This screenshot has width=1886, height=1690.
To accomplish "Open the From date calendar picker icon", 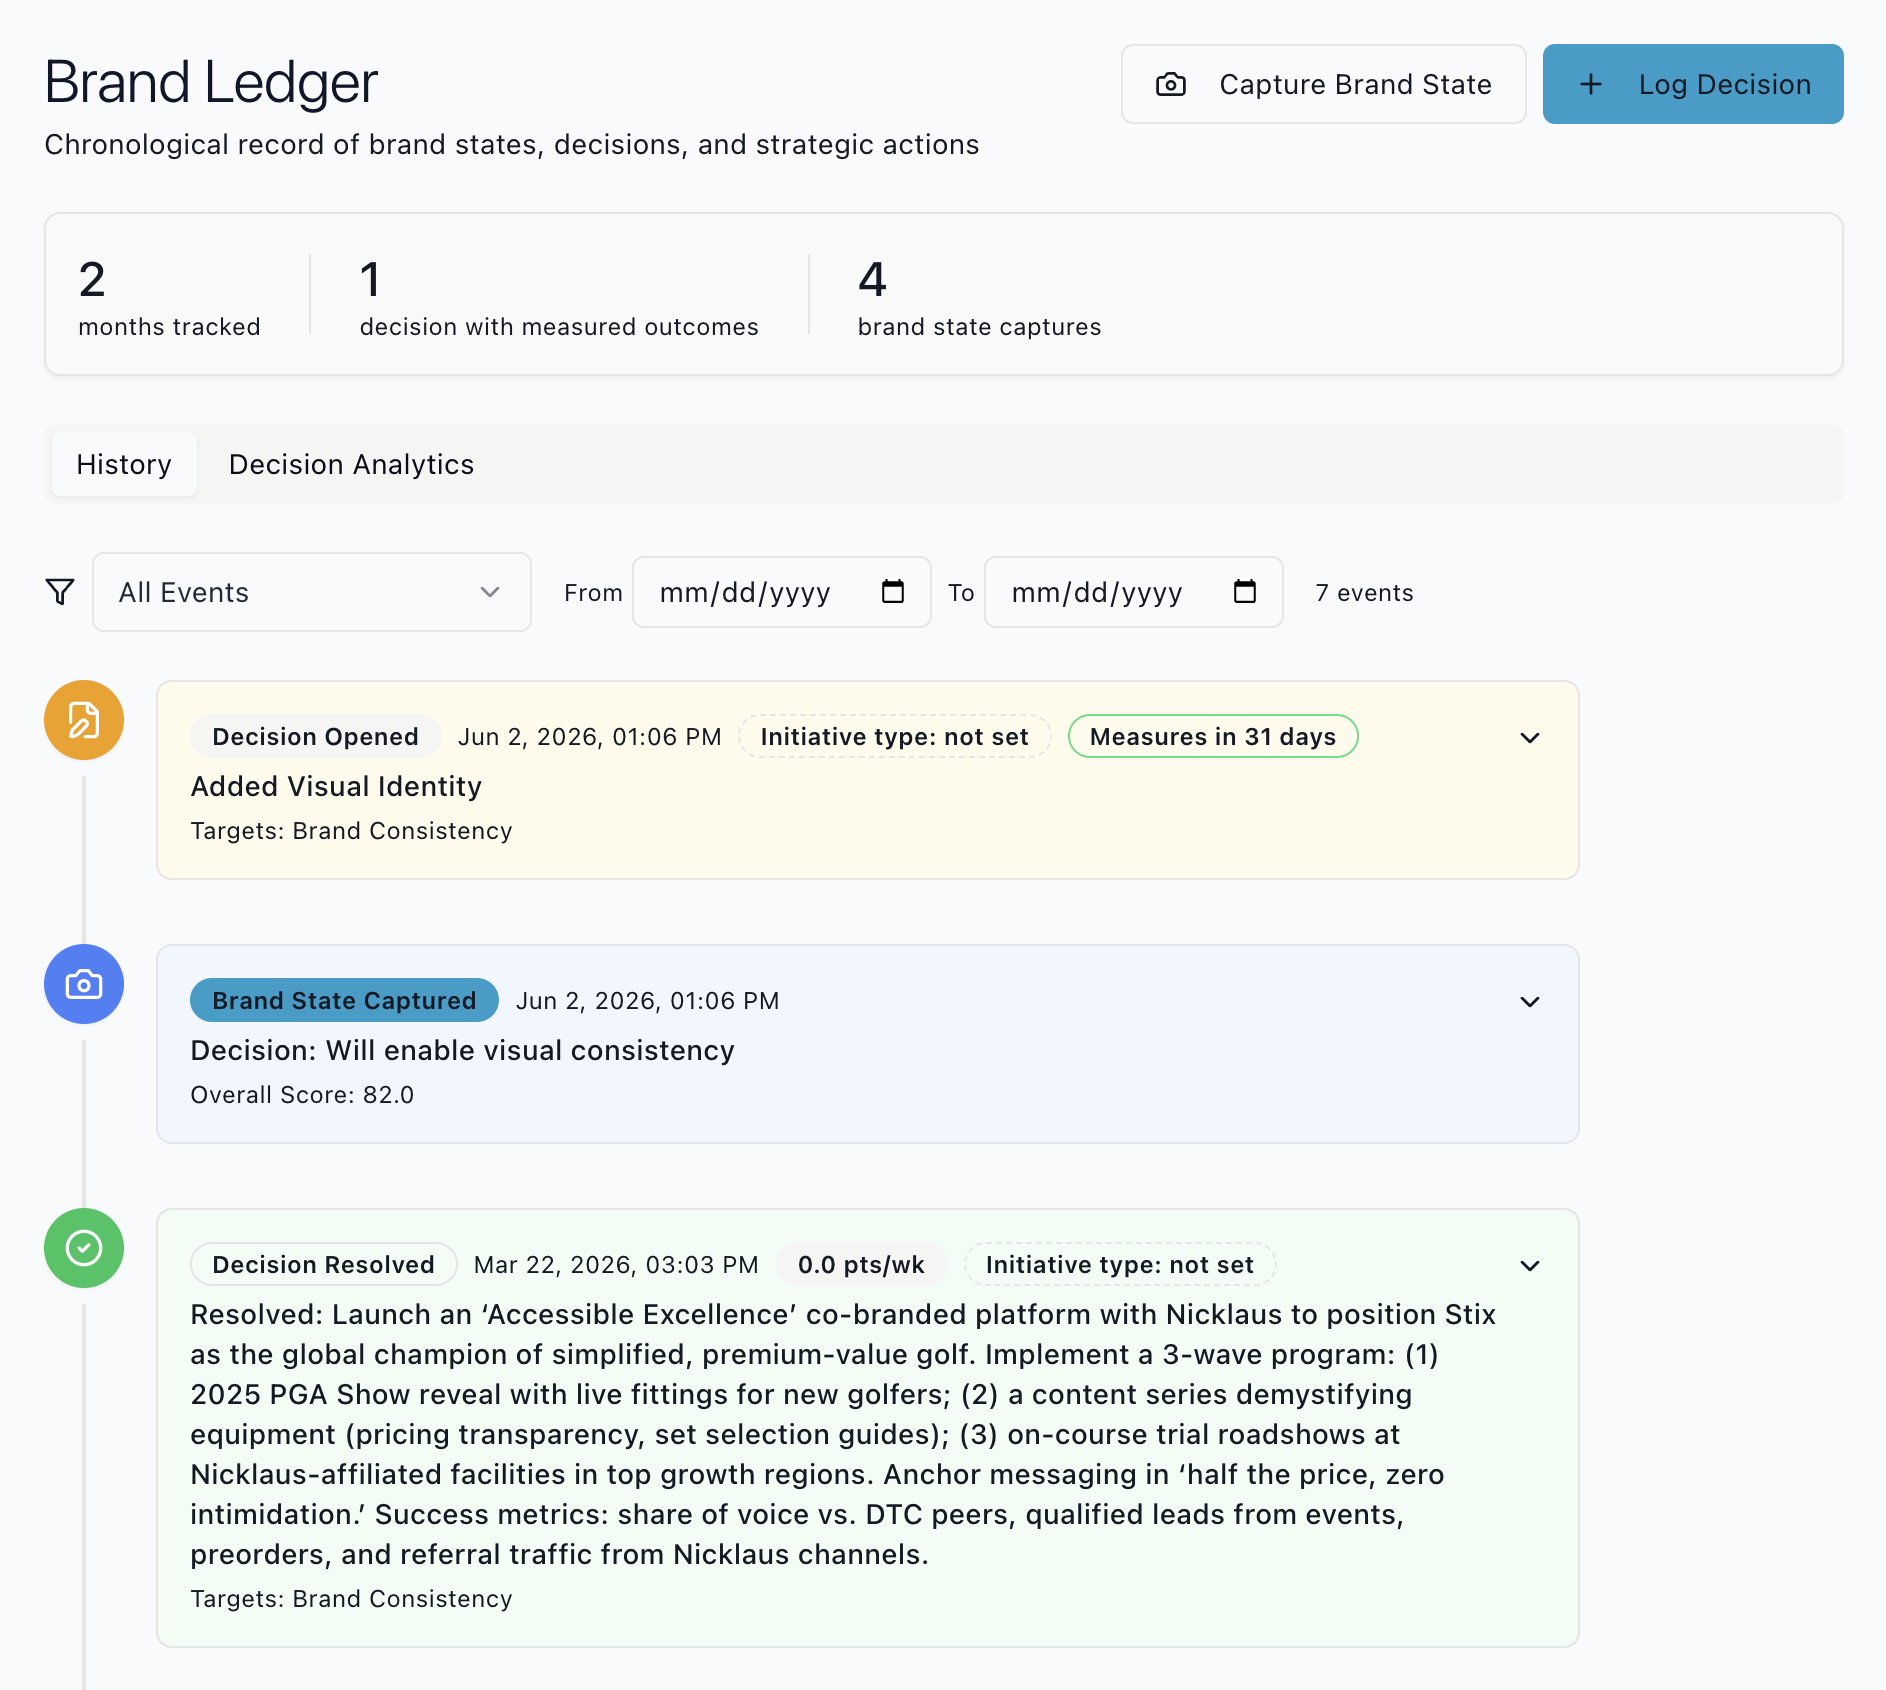I will pos(893,592).
